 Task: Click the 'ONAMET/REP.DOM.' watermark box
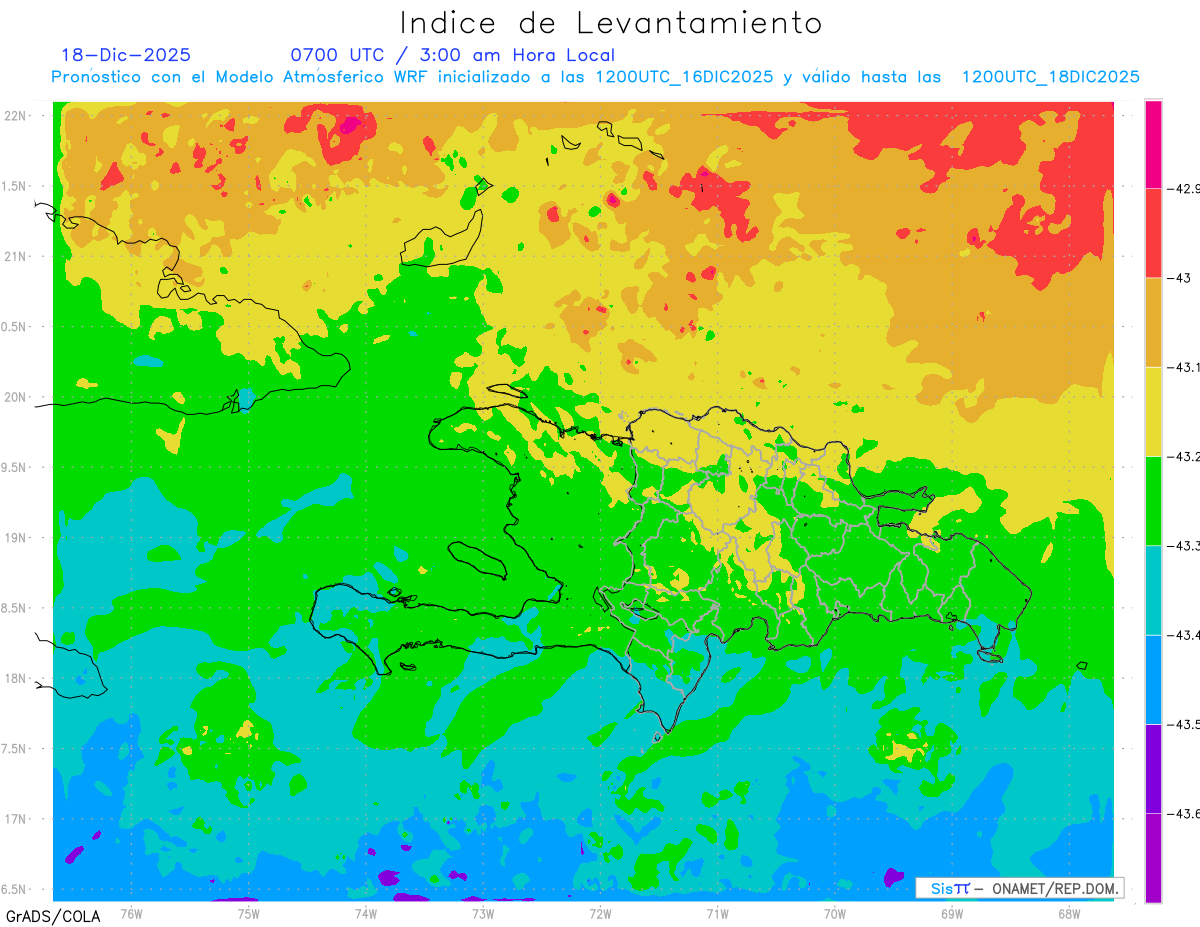pyautogui.click(x=1019, y=888)
